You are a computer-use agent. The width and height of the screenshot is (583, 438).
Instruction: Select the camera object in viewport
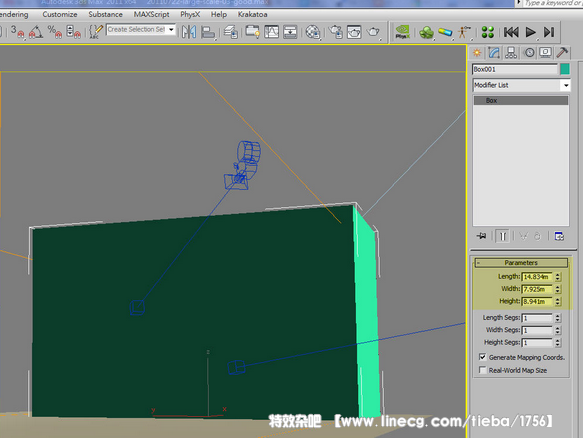coord(242,165)
